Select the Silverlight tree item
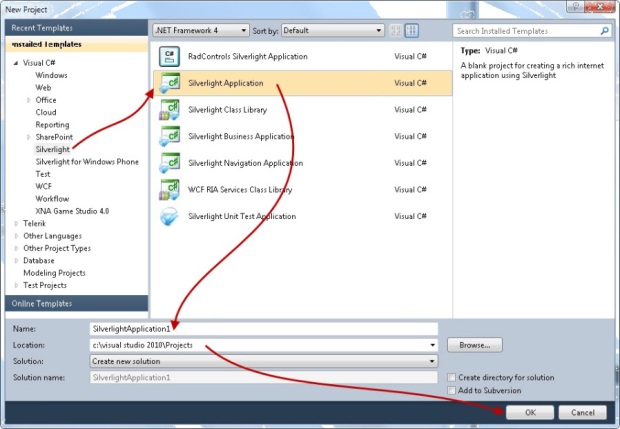 (x=53, y=149)
